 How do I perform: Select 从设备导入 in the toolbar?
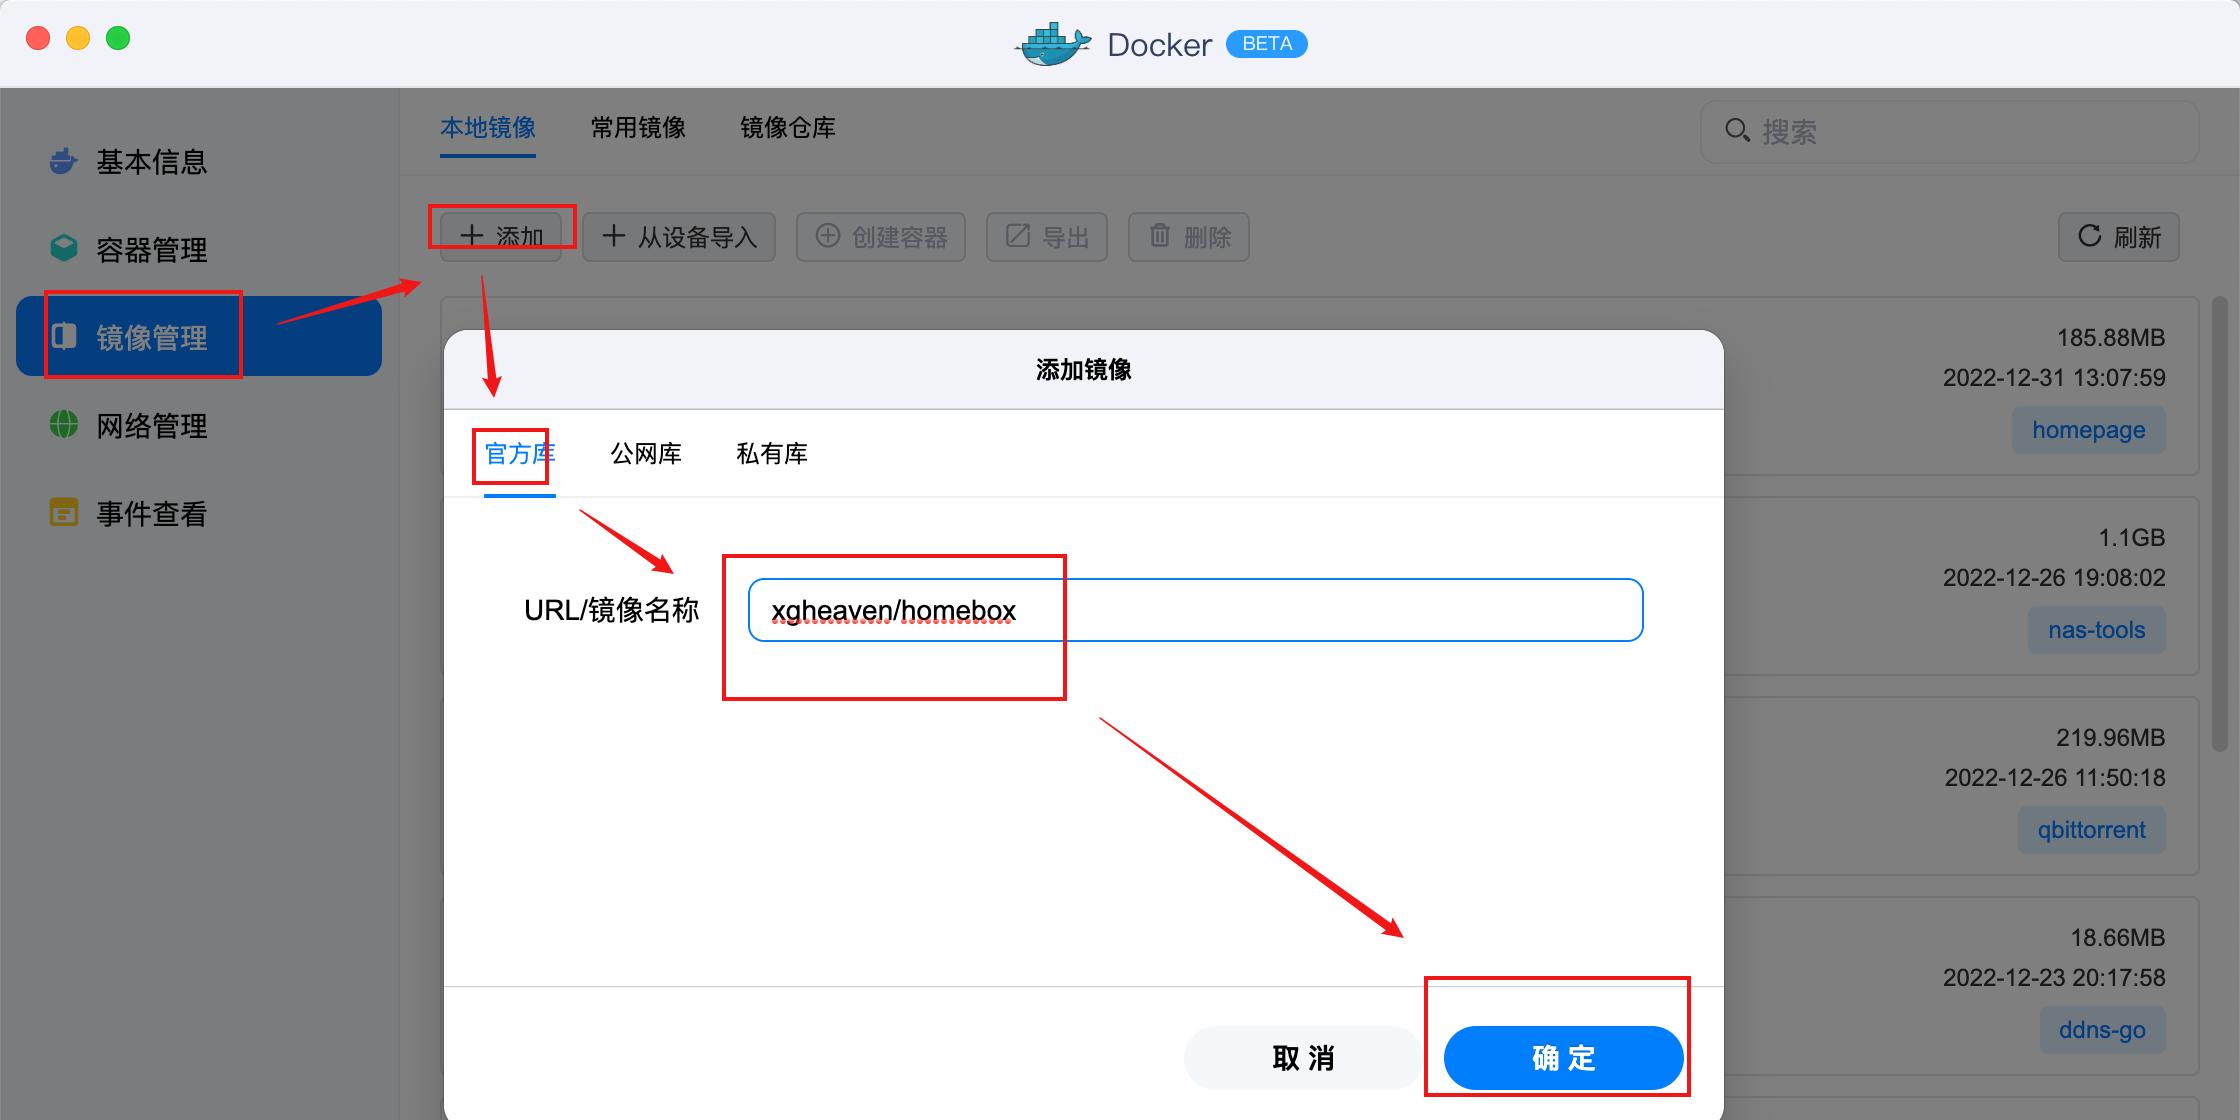click(678, 236)
